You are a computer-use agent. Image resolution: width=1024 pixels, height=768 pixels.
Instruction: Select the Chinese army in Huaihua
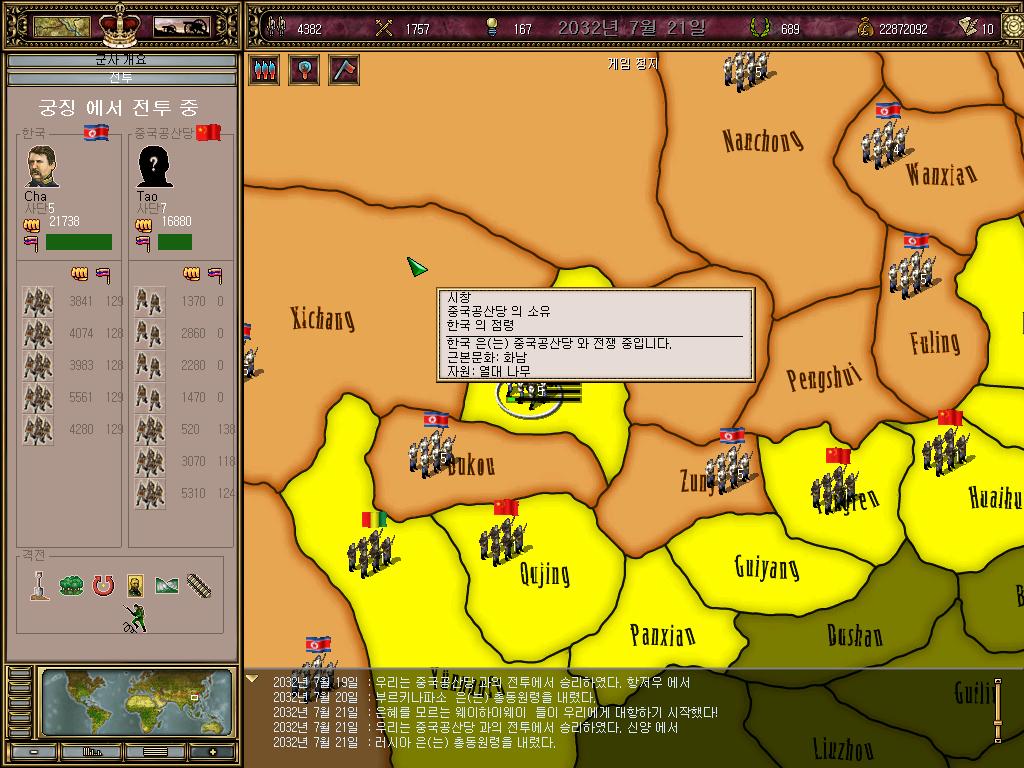click(x=946, y=451)
